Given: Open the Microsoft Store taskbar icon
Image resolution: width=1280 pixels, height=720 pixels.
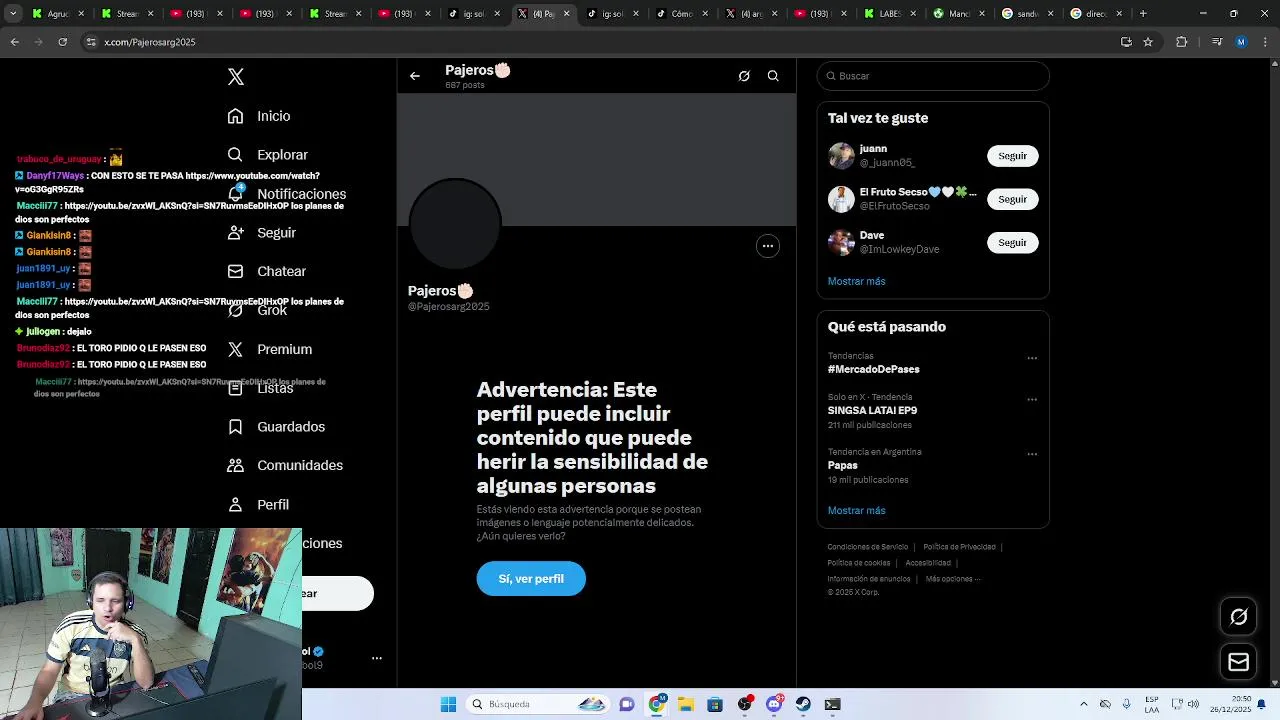Looking at the screenshot, I should pyautogui.click(x=715, y=704).
